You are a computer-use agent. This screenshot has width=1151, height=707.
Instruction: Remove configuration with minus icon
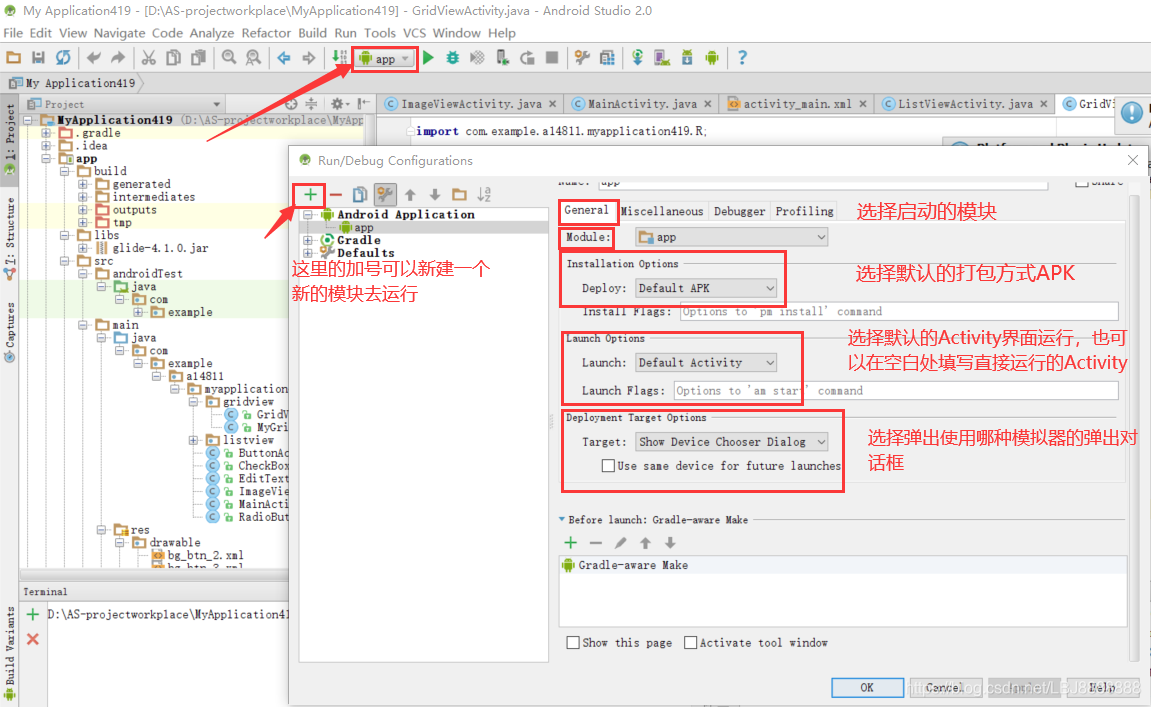335,195
